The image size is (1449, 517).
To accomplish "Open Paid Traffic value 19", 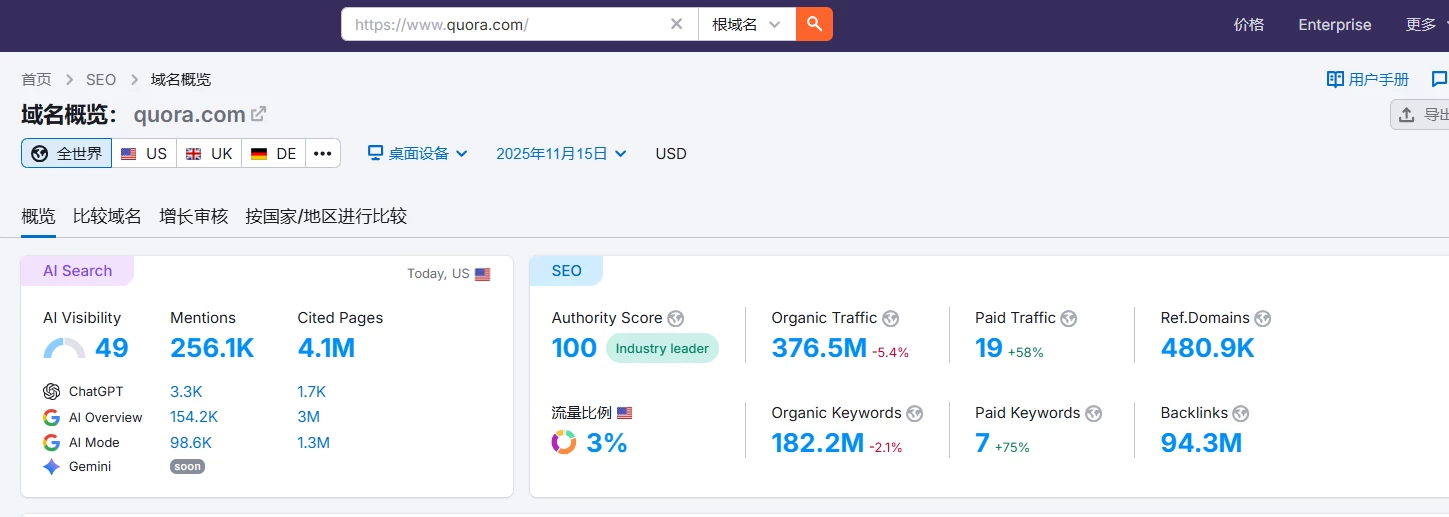I will [989, 348].
